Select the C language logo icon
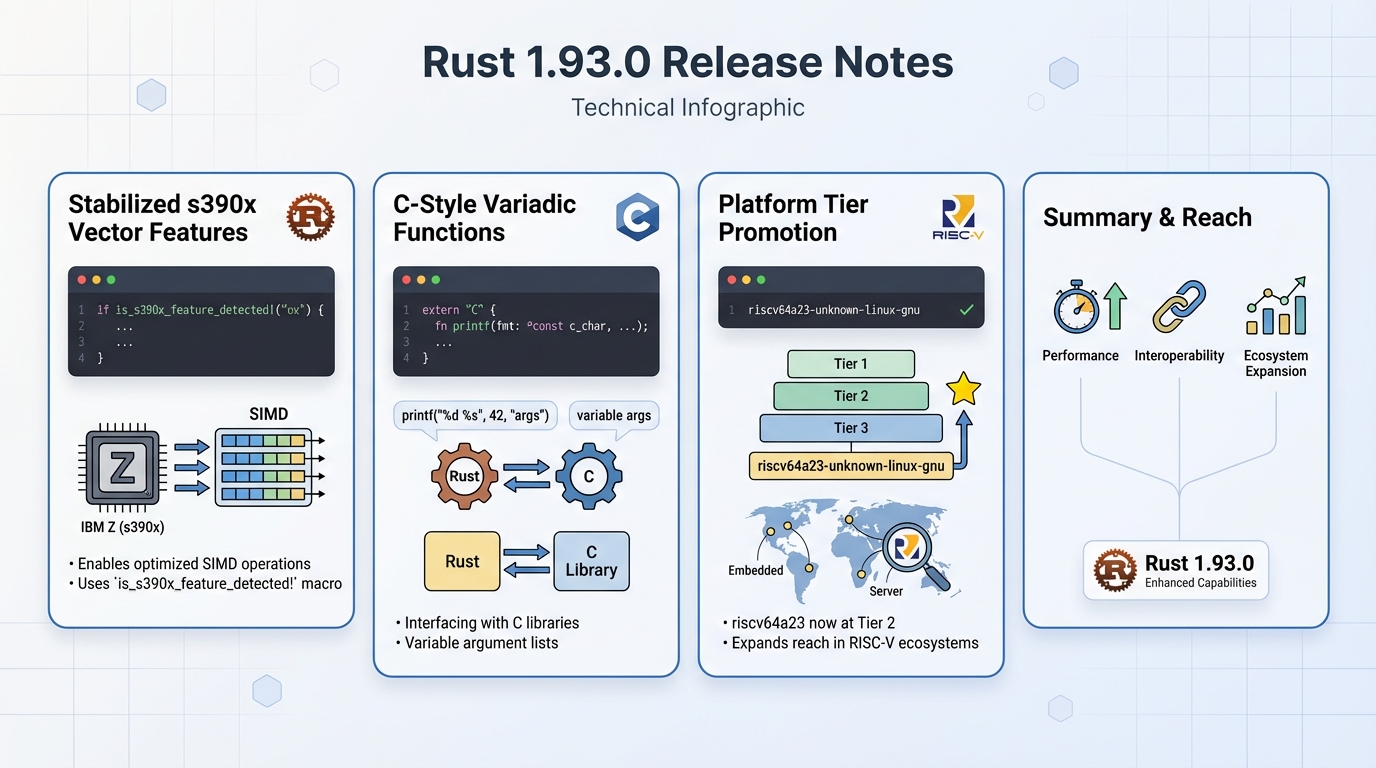This screenshot has height=768, width=1376. pos(638,216)
